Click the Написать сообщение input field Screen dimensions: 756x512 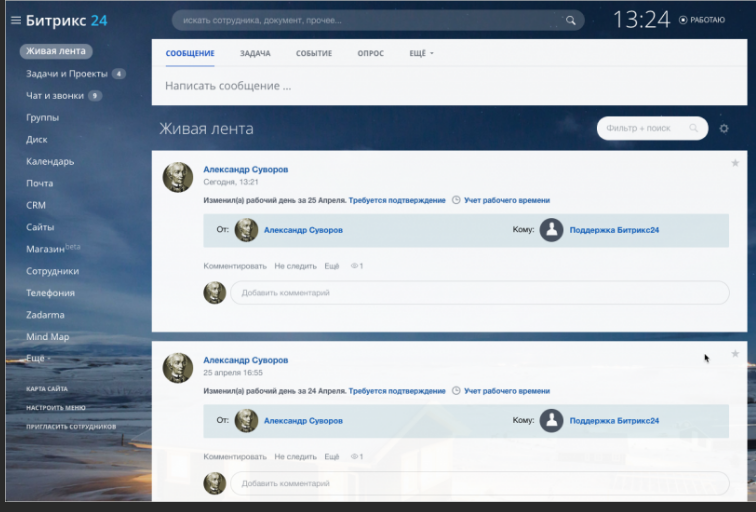(400, 86)
